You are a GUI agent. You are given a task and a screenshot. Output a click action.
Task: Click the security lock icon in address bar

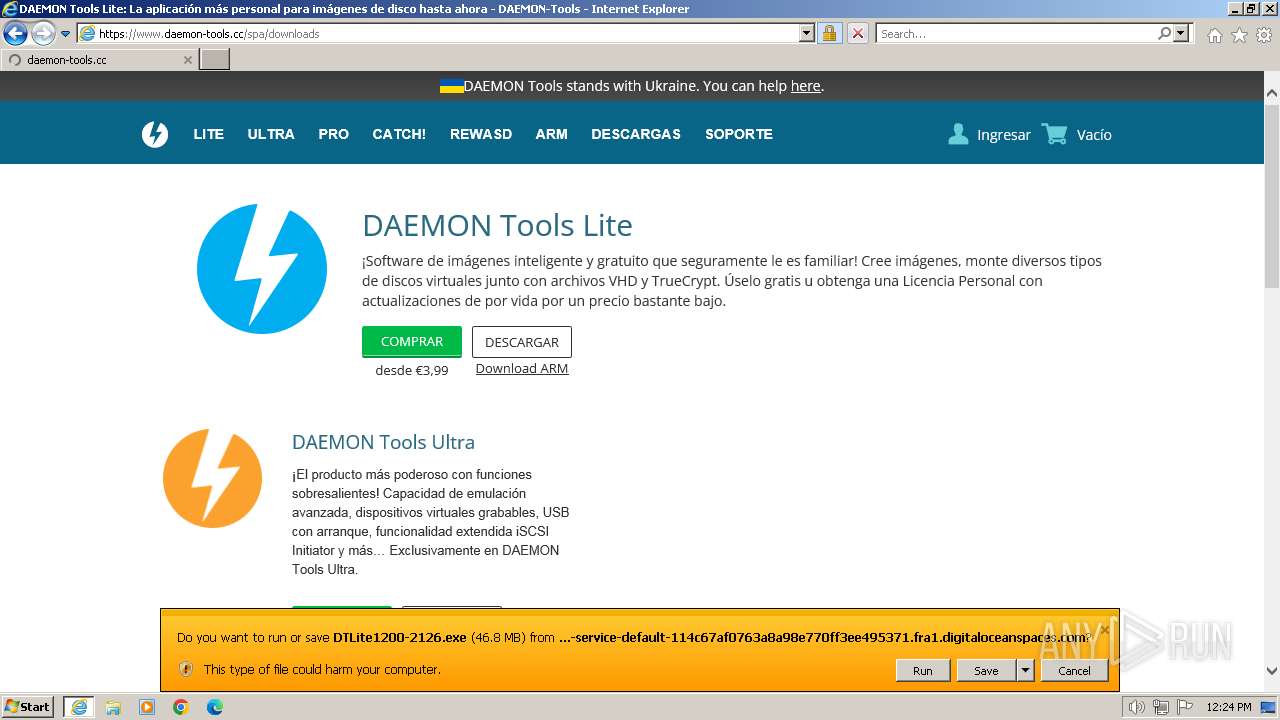pos(829,33)
